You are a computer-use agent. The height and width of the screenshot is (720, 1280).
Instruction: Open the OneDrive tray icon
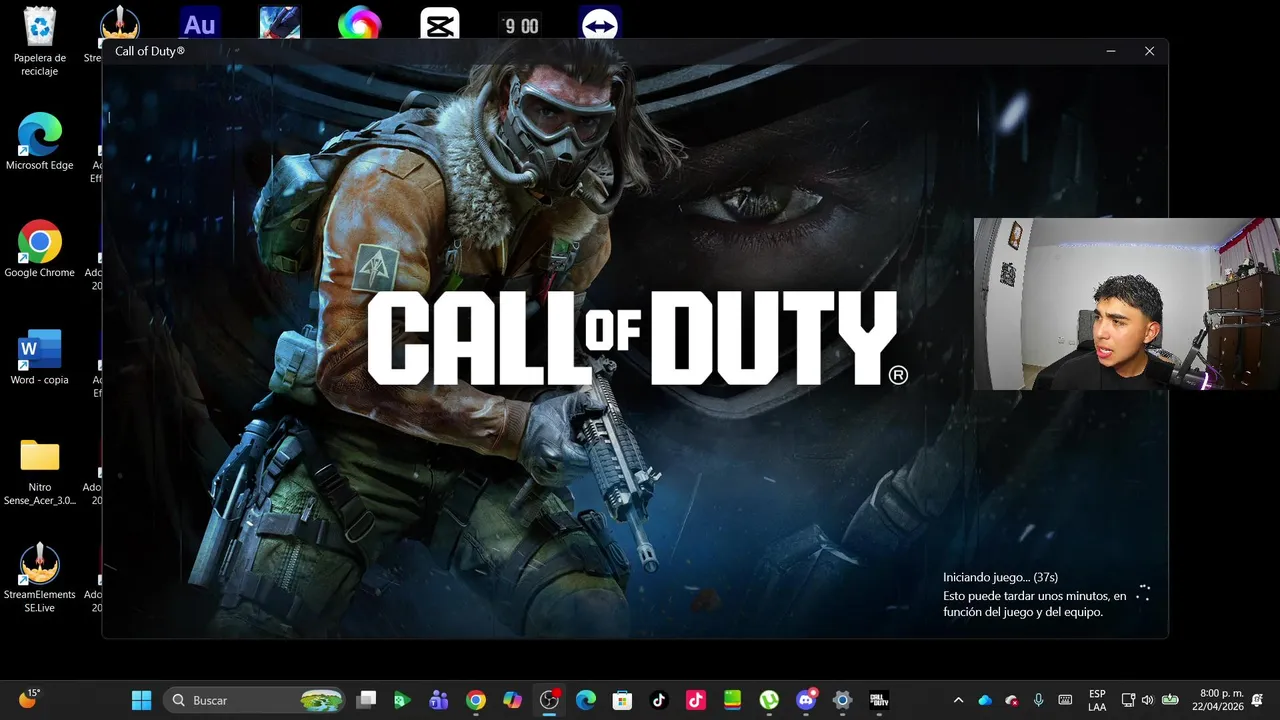985,700
